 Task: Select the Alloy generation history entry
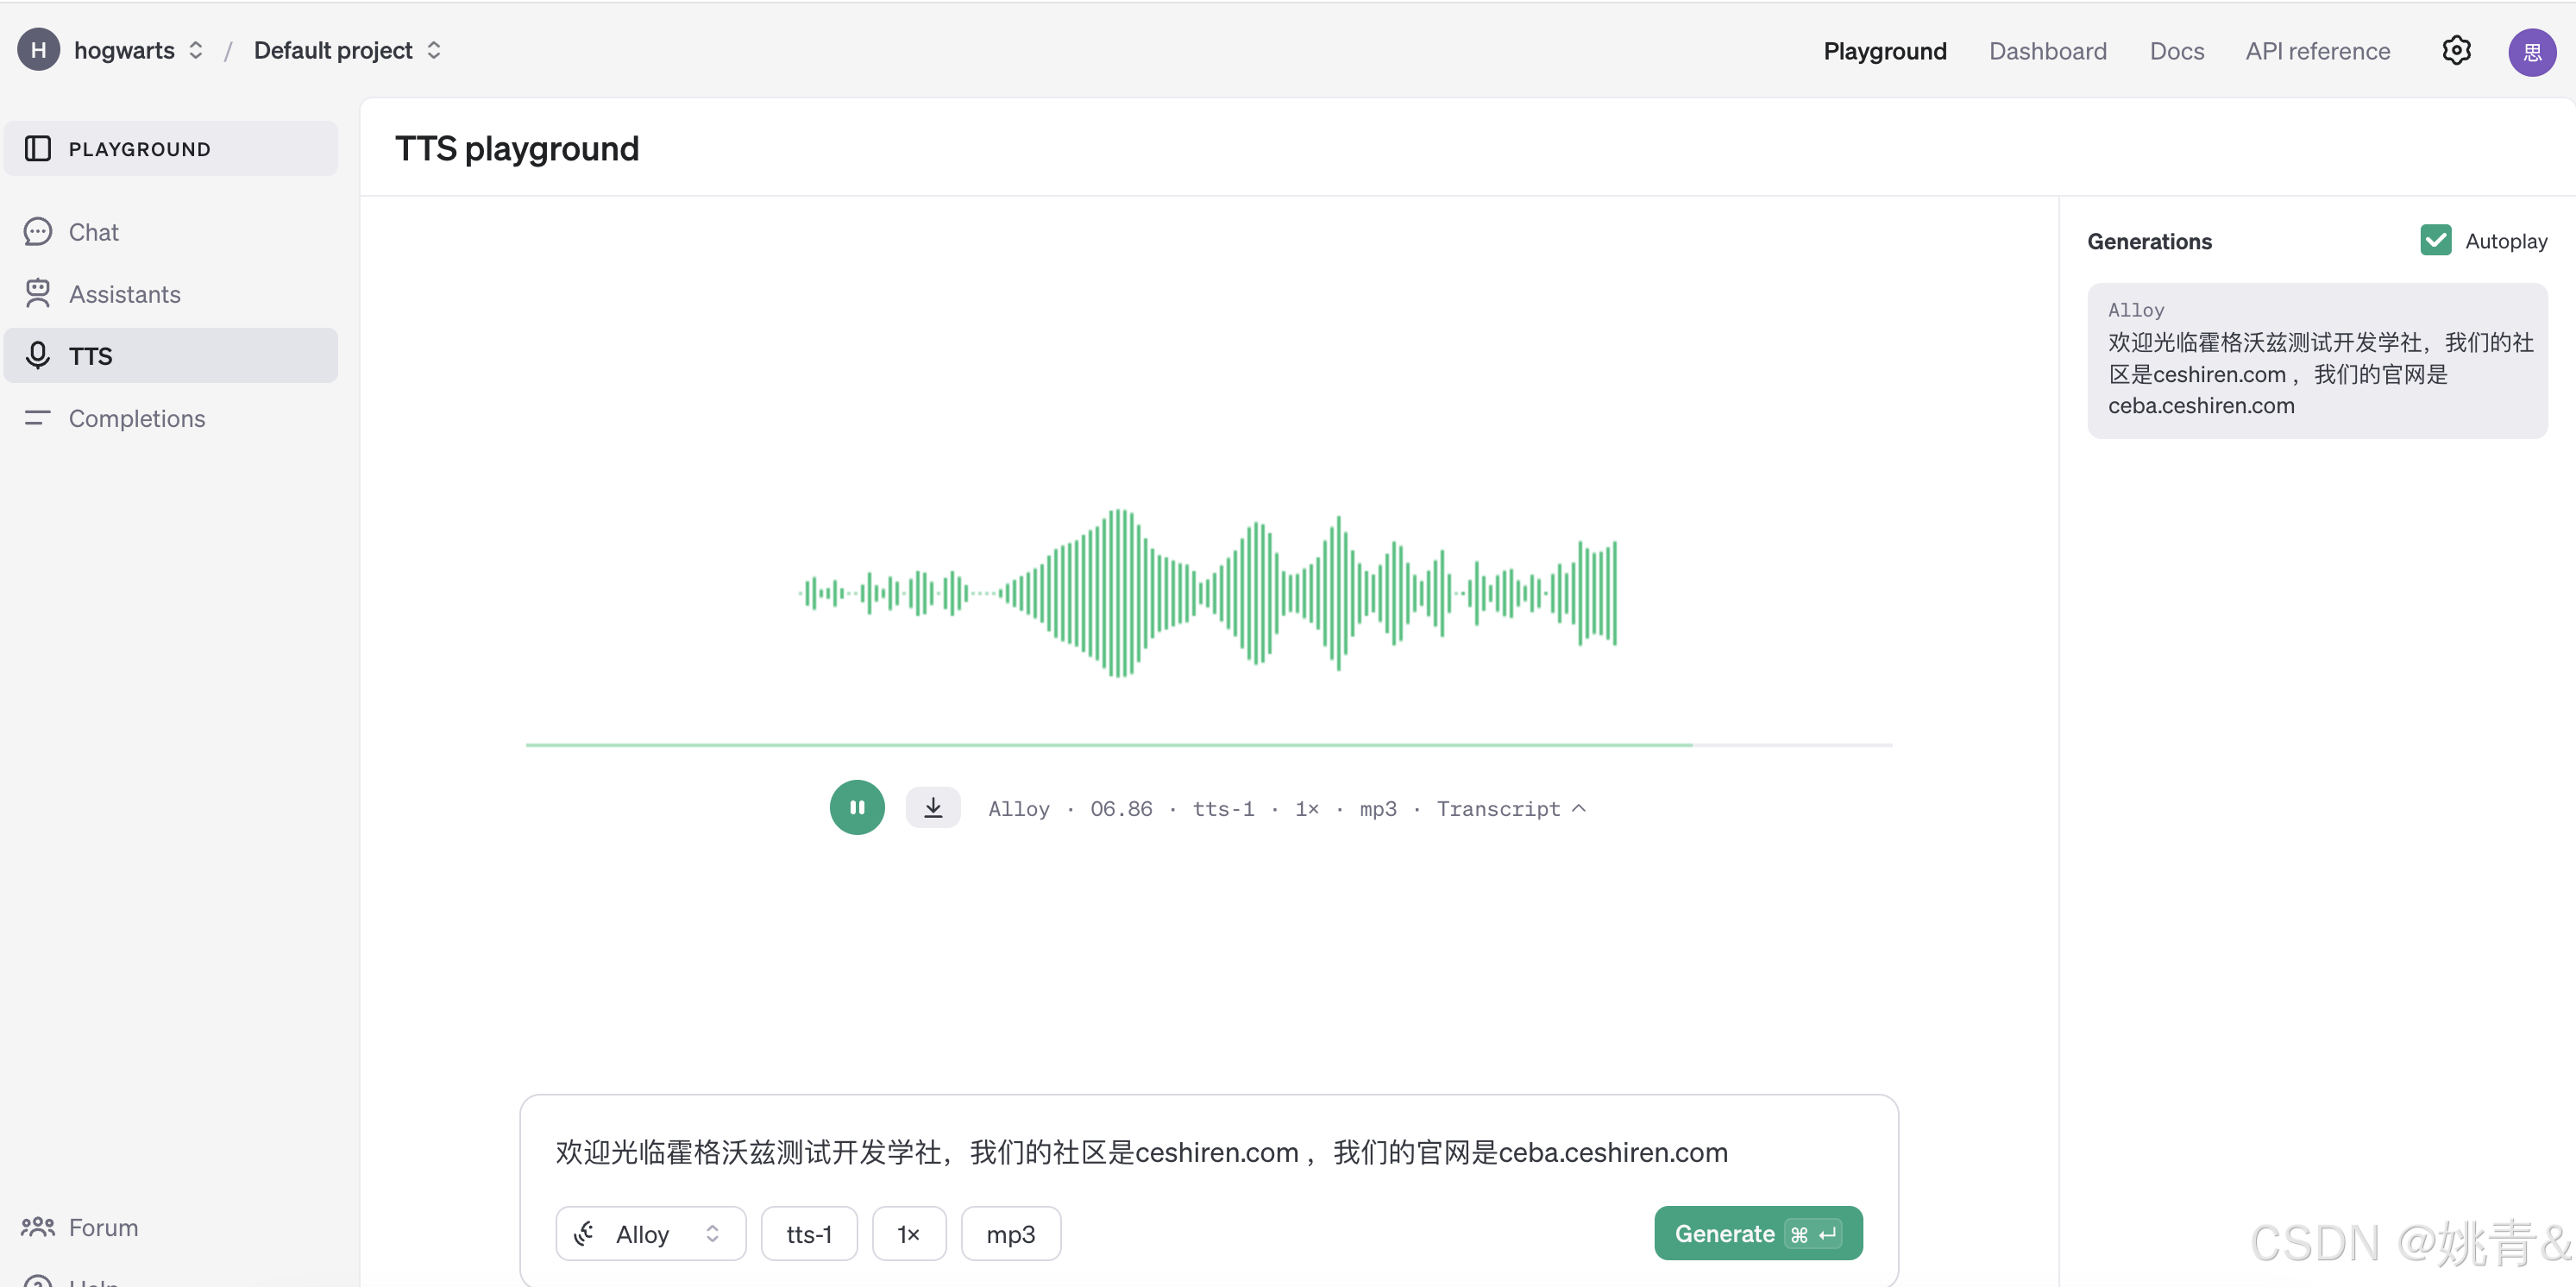(x=2316, y=360)
